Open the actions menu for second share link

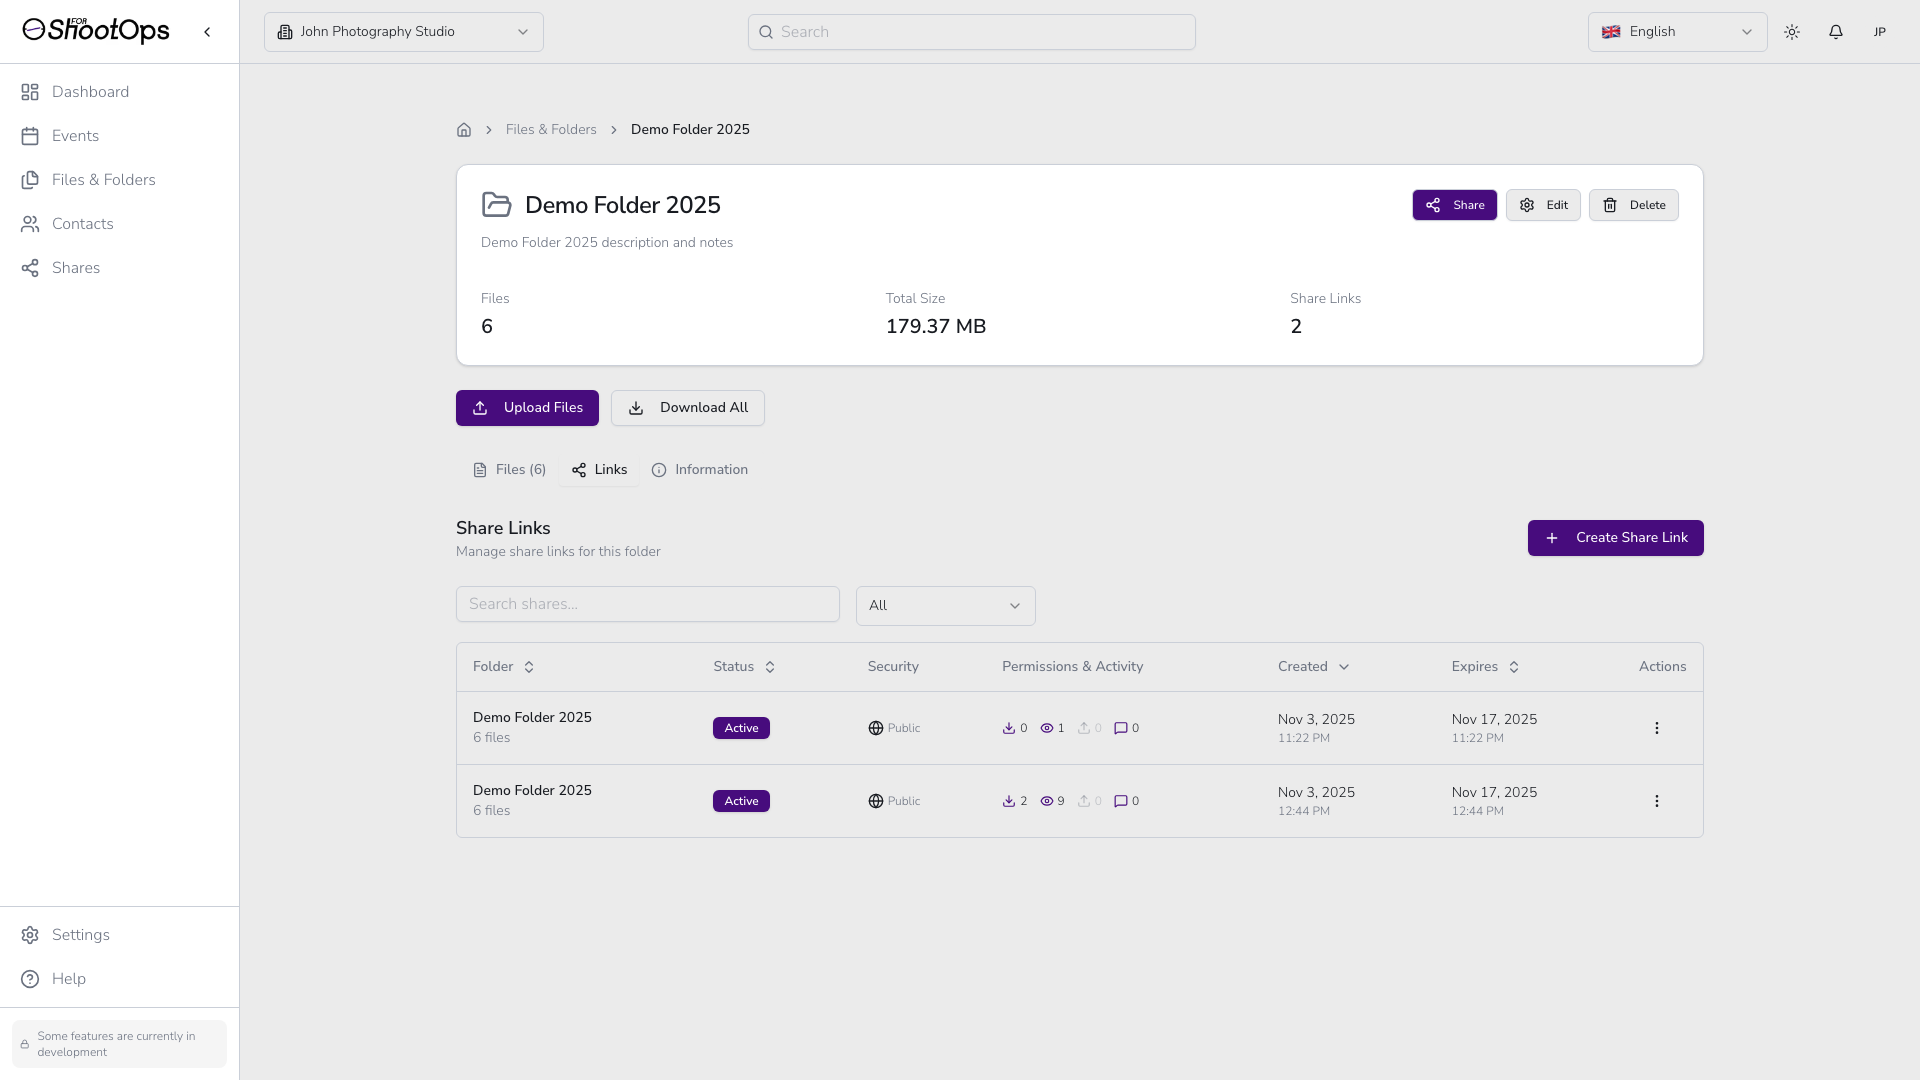pyautogui.click(x=1656, y=801)
